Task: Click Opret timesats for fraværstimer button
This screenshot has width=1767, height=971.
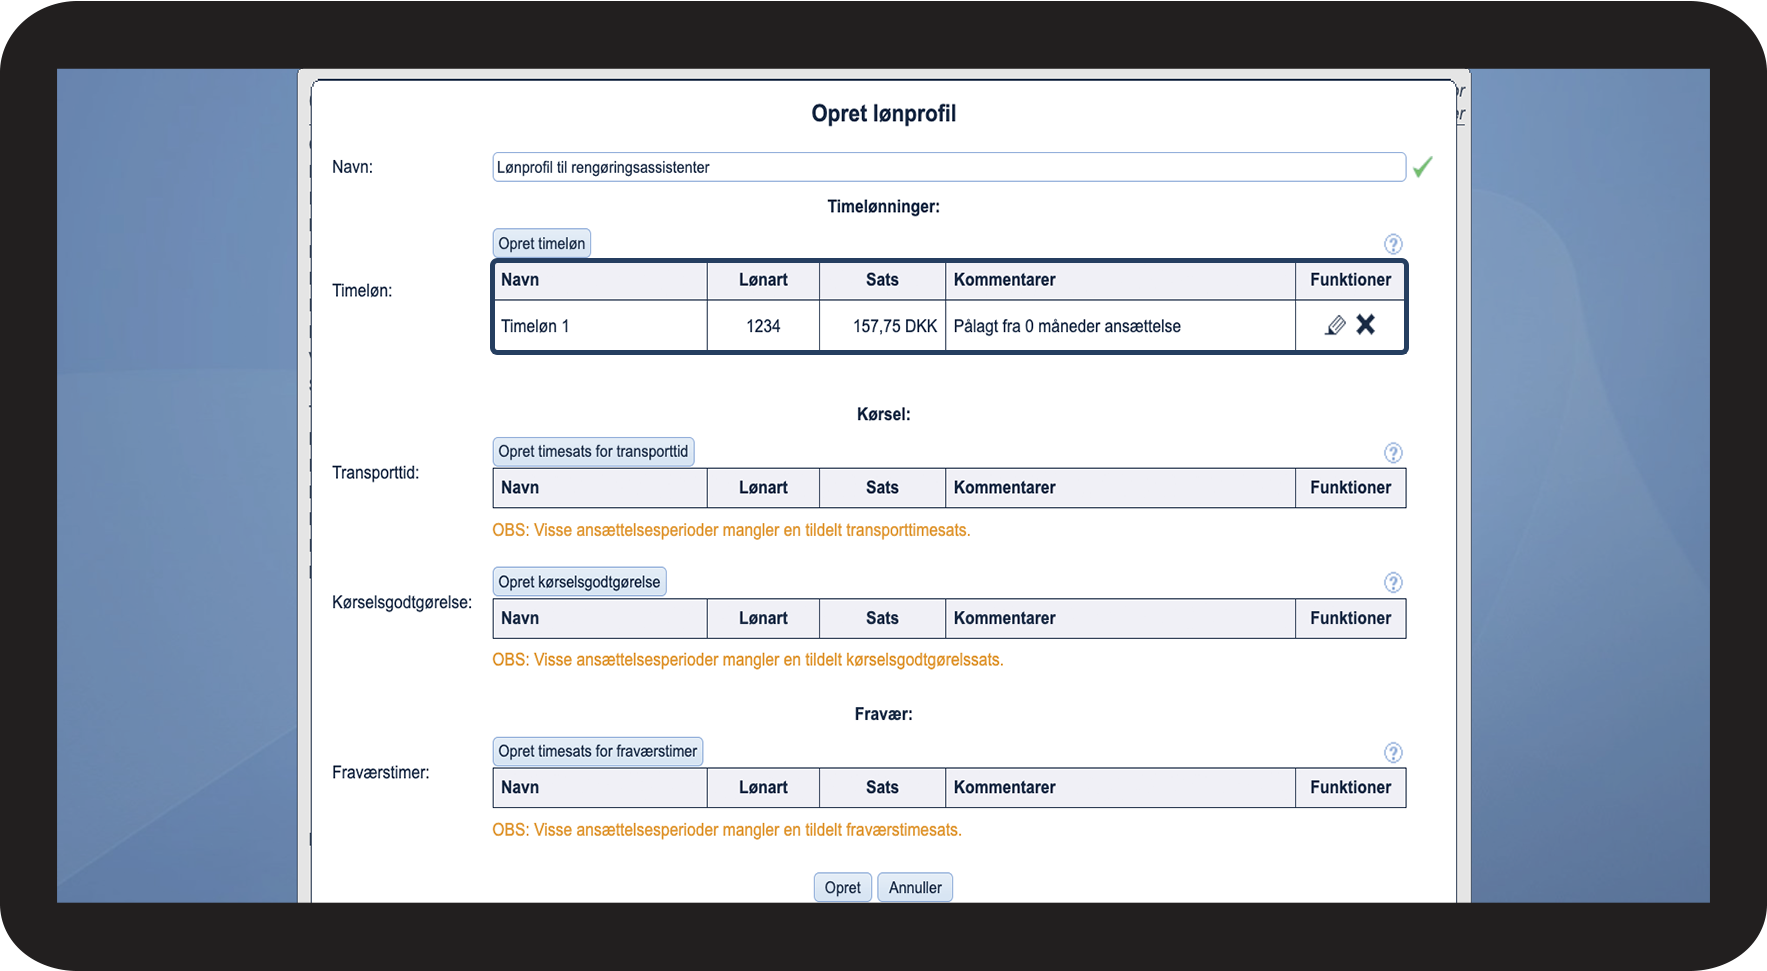Action: tap(597, 752)
